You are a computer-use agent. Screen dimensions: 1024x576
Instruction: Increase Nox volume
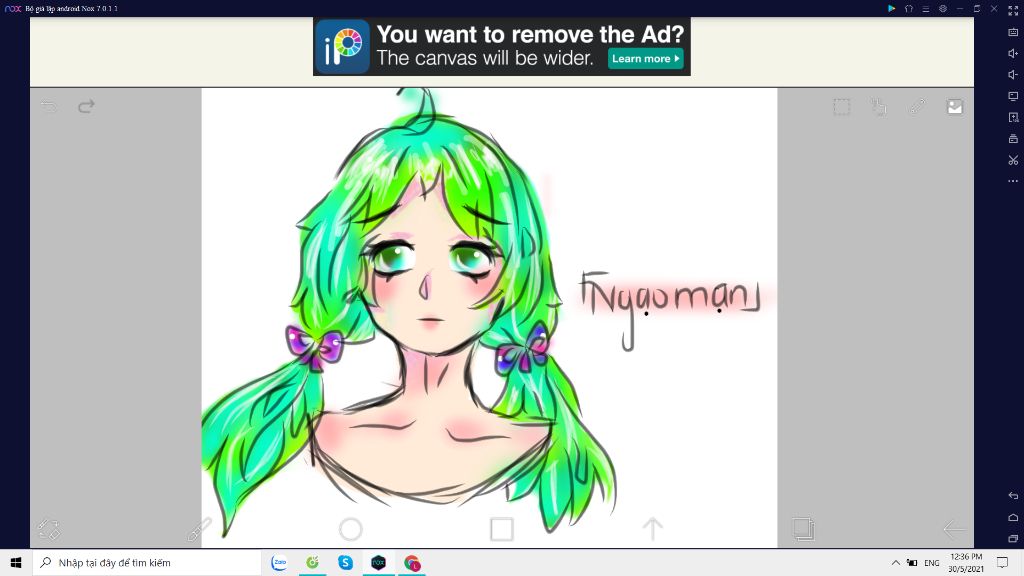(x=1013, y=54)
